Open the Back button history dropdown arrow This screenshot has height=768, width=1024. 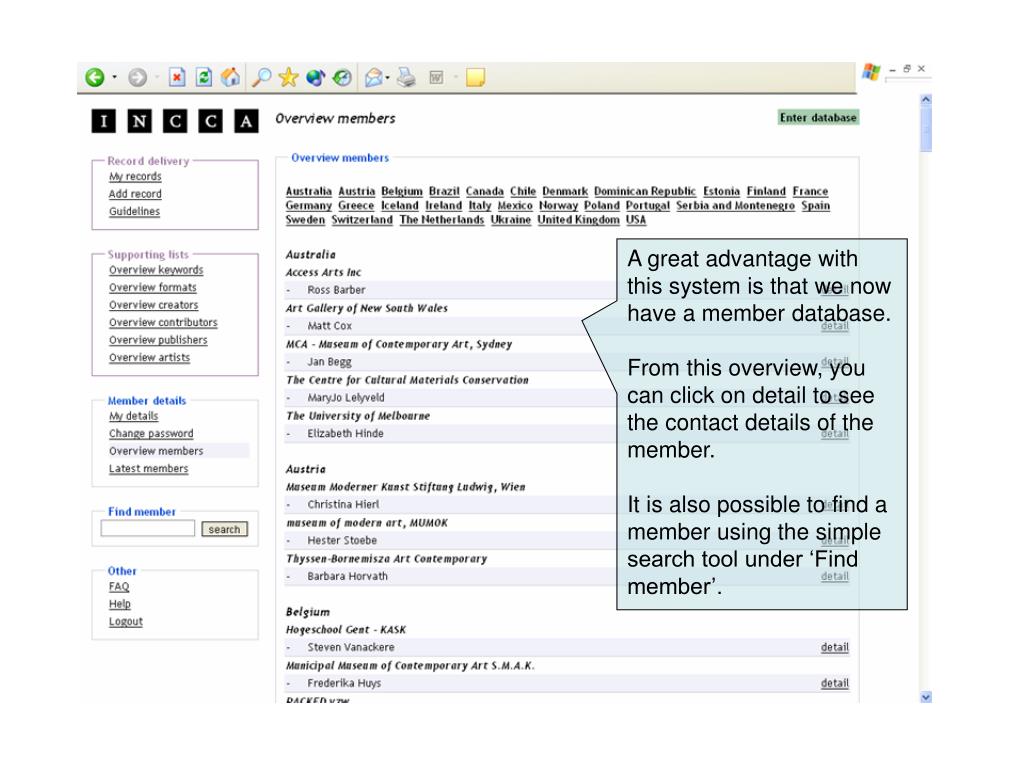114,78
